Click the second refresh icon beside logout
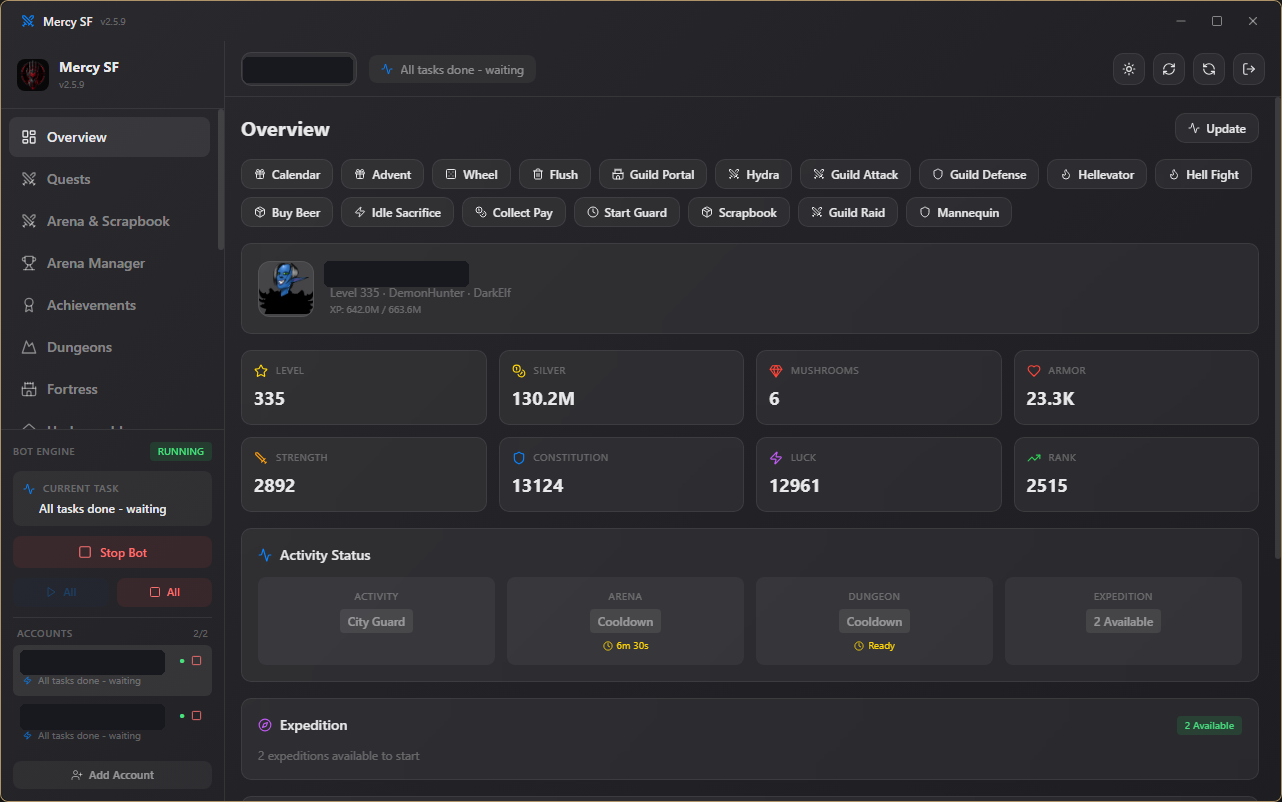The width and height of the screenshot is (1282, 802). (1209, 69)
